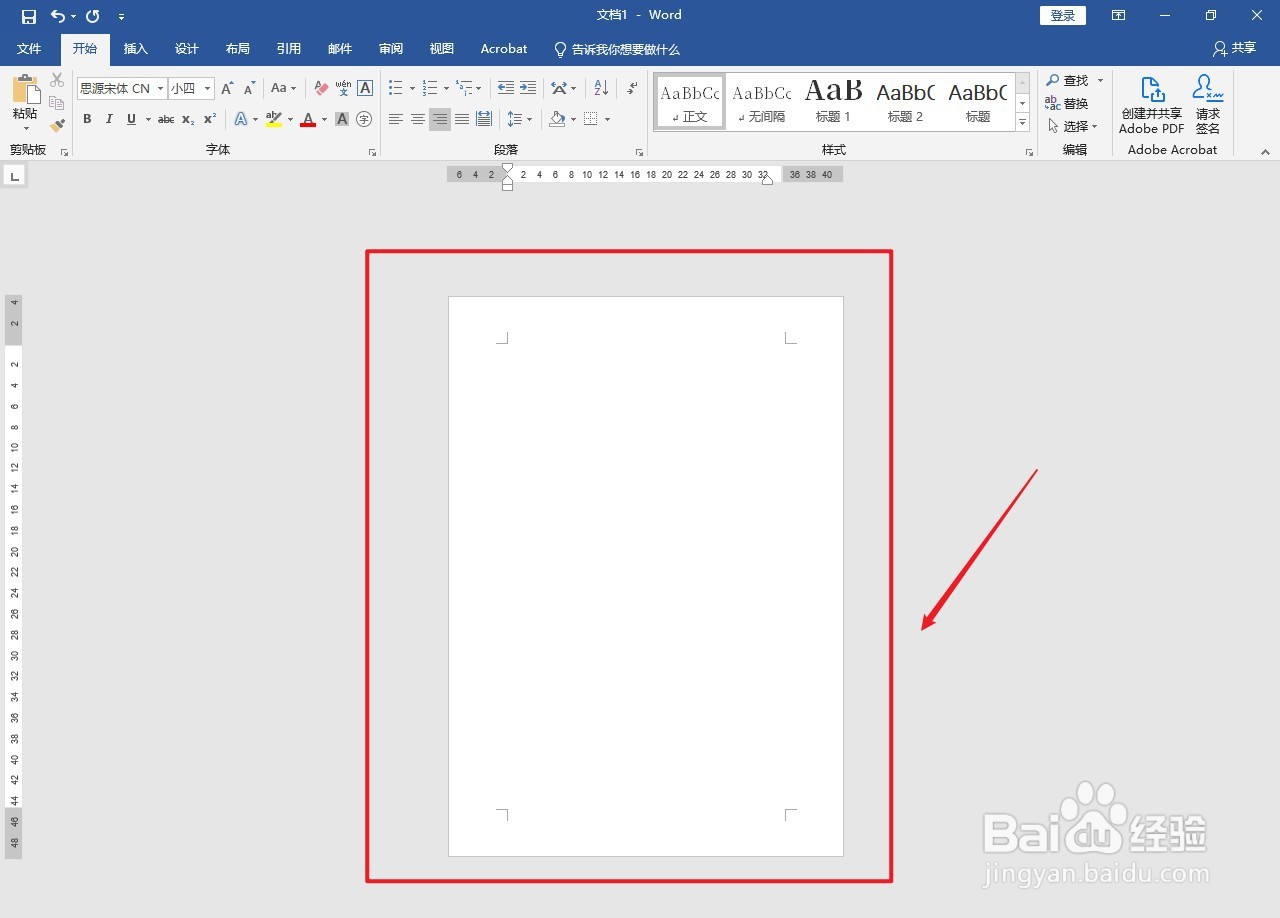Click the Redo icon in quick access

coord(93,16)
